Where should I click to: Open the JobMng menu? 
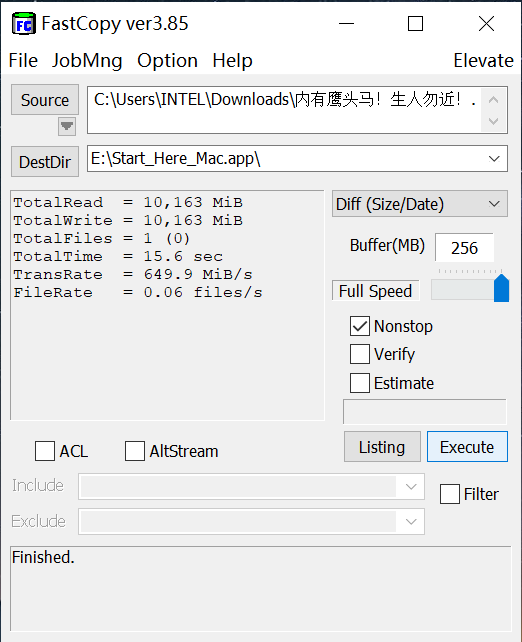[x=87, y=61]
